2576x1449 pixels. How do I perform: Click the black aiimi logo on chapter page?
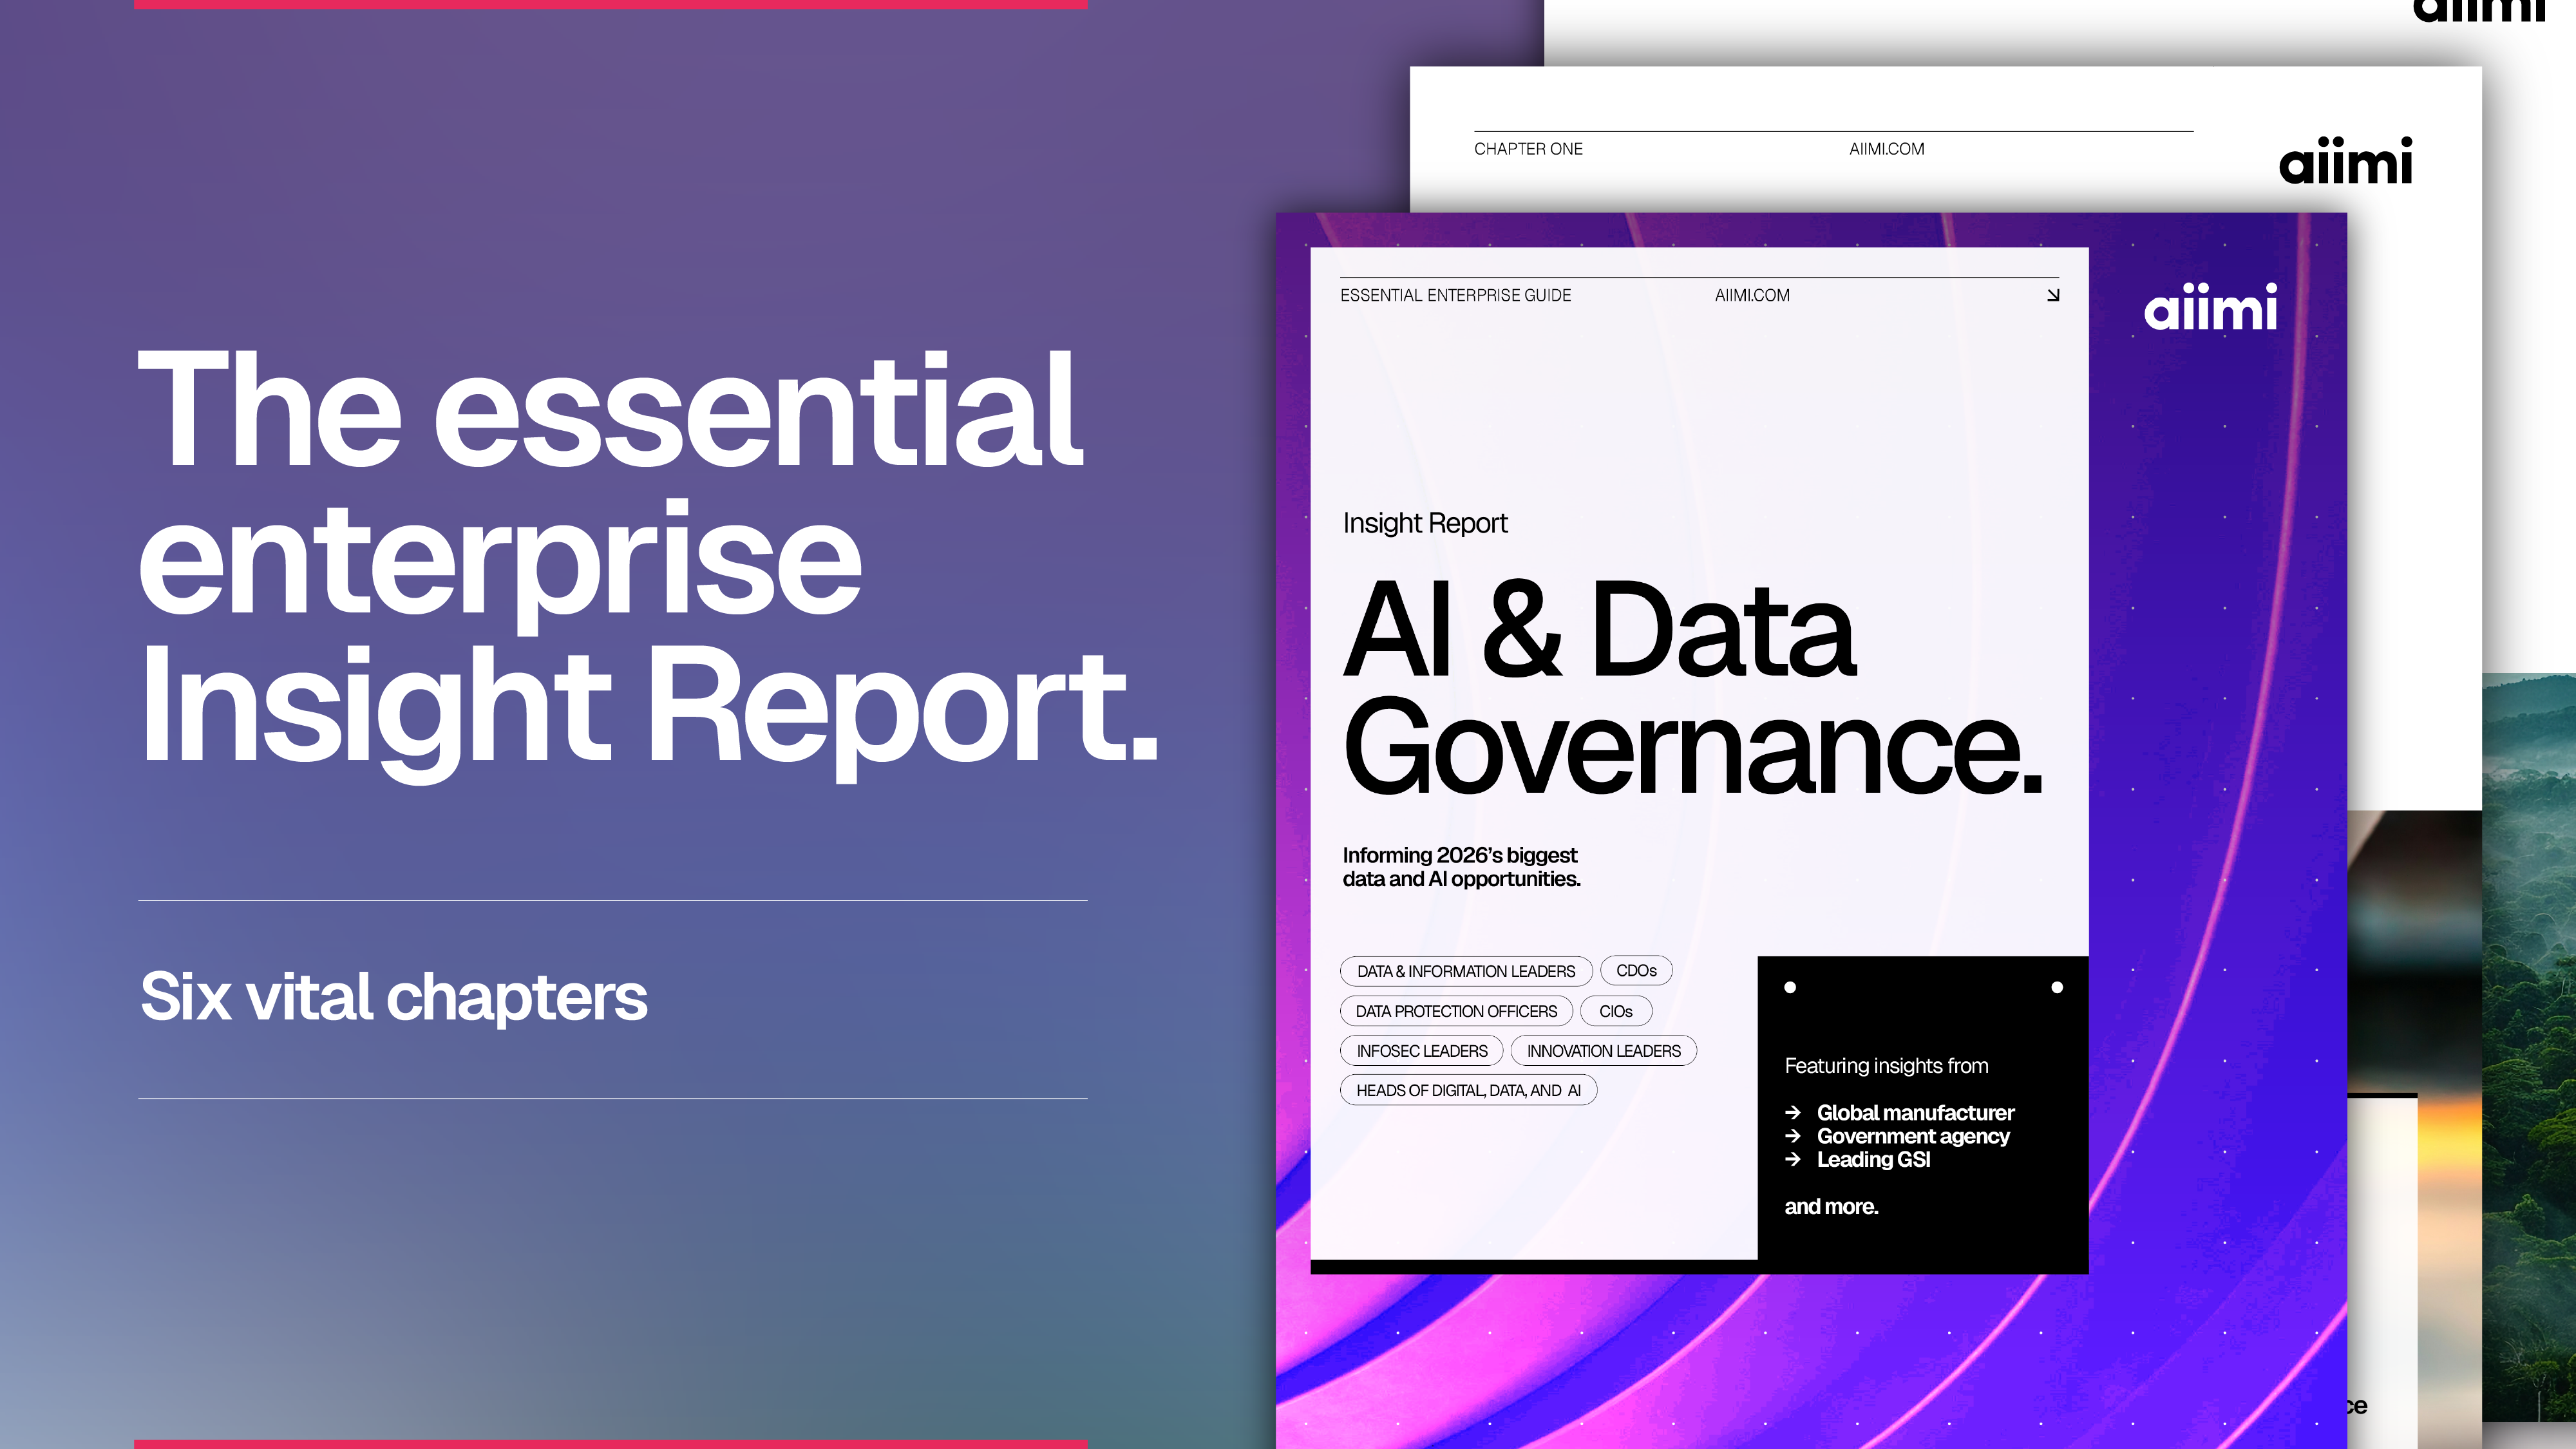[x=2345, y=162]
